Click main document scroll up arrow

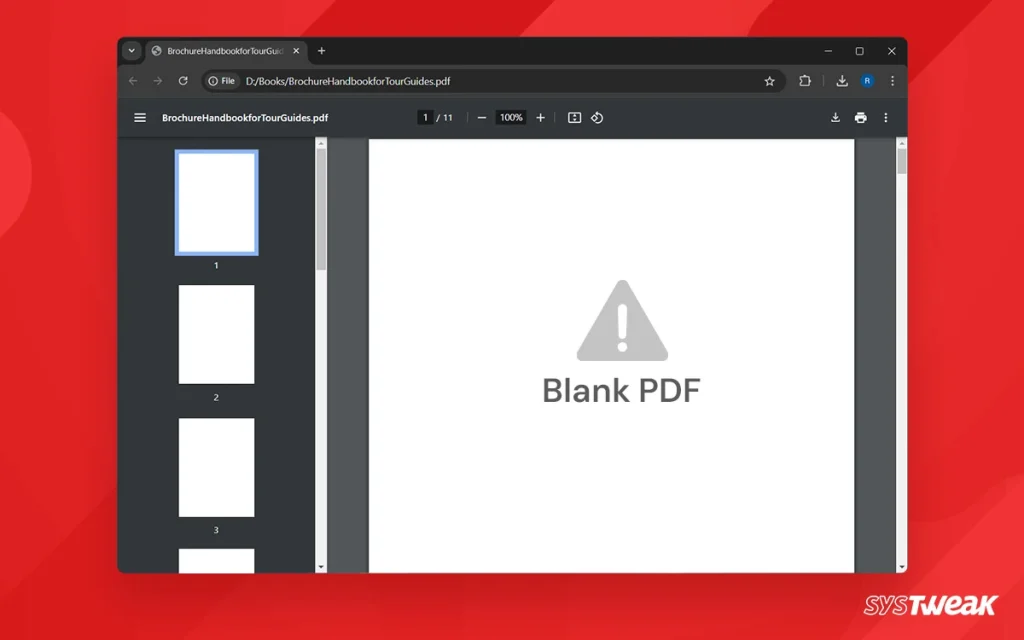pyautogui.click(x=902, y=143)
